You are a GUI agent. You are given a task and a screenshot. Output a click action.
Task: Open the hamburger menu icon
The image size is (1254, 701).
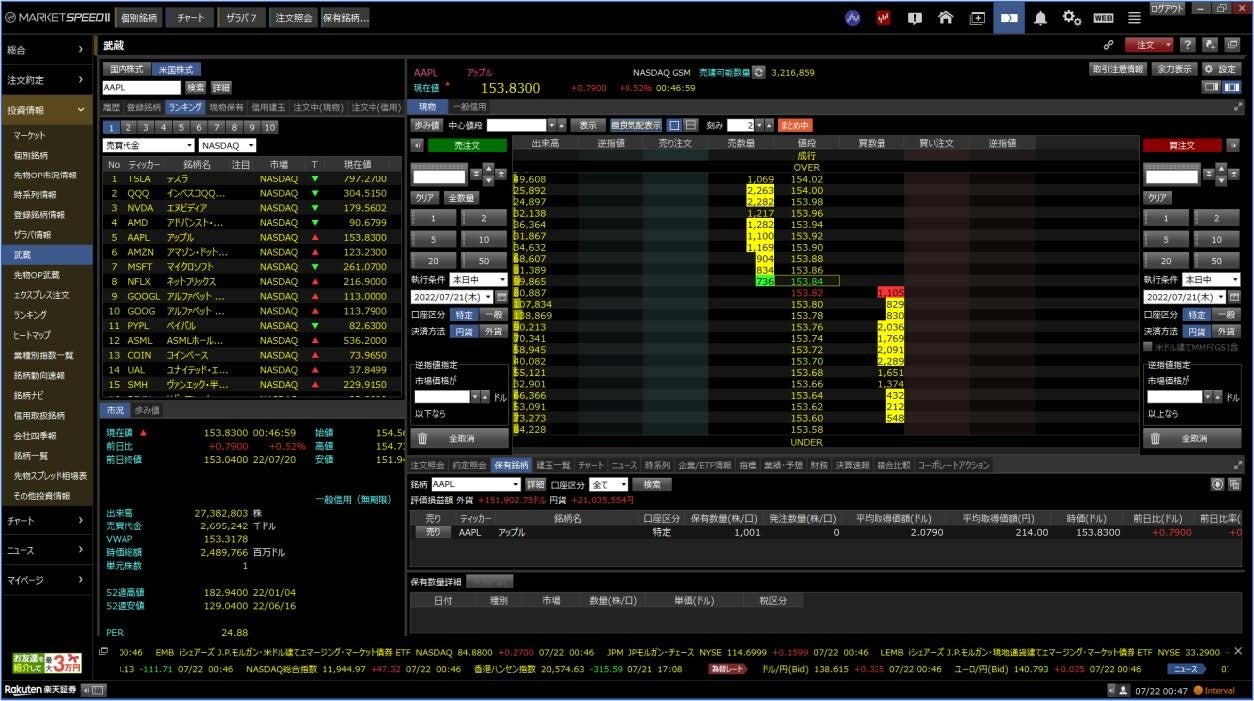click(1134, 18)
